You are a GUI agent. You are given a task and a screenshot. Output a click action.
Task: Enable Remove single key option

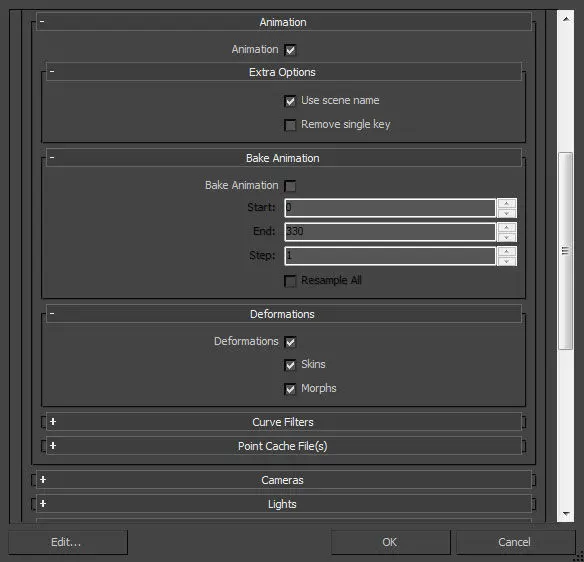pos(290,125)
